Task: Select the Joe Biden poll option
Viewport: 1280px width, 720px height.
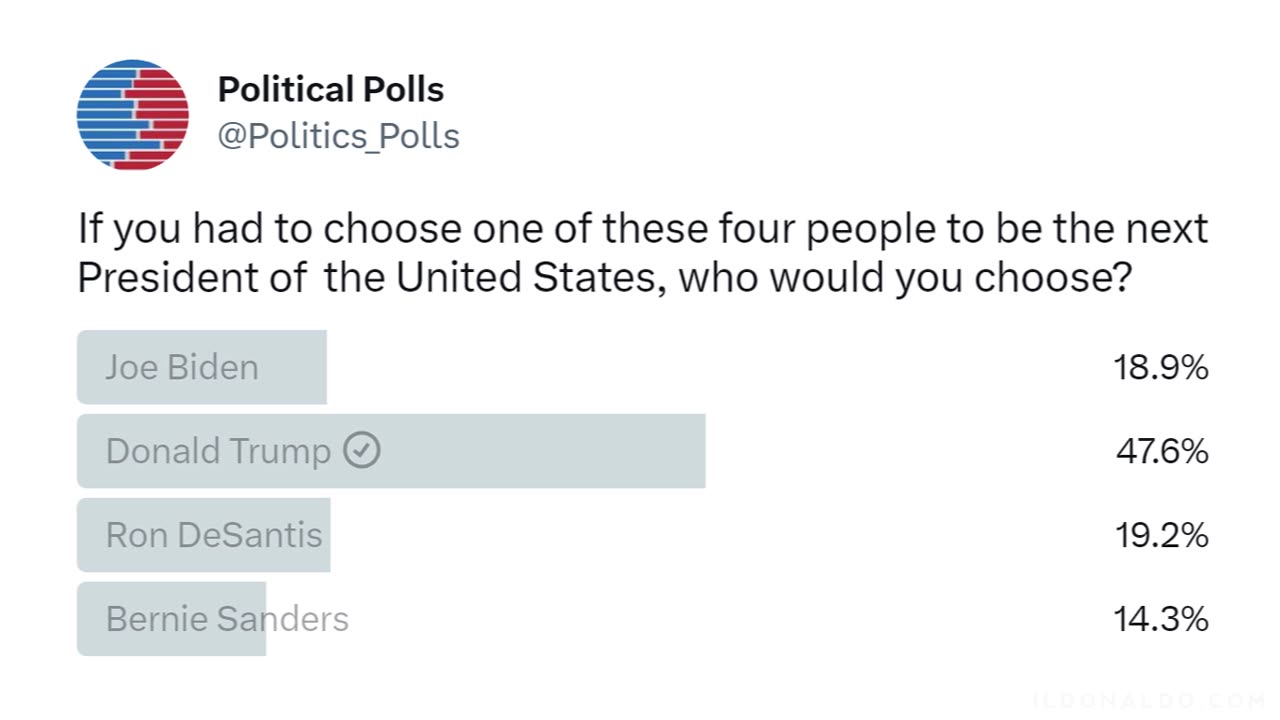Action: (x=182, y=368)
